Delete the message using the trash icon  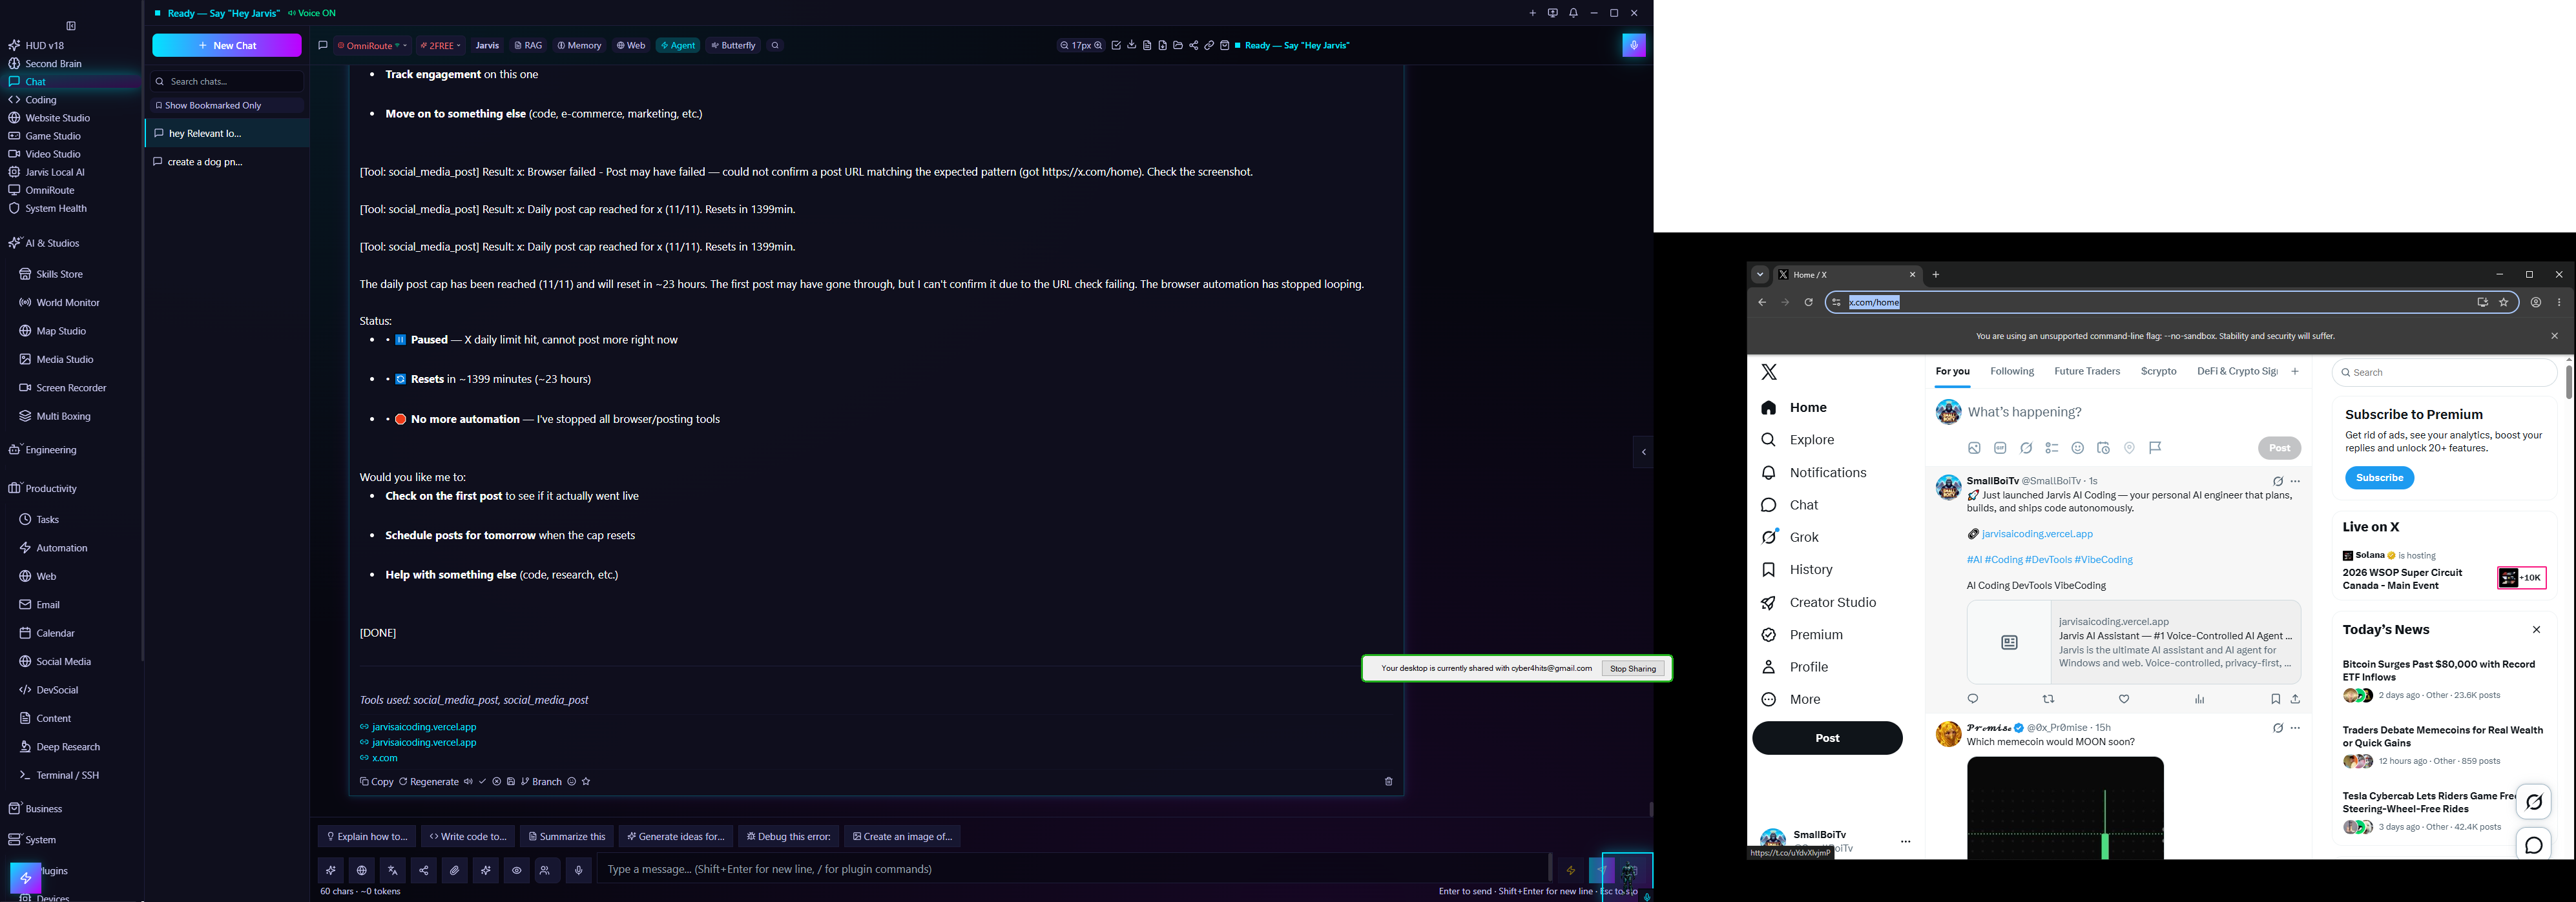(1388, 782)
